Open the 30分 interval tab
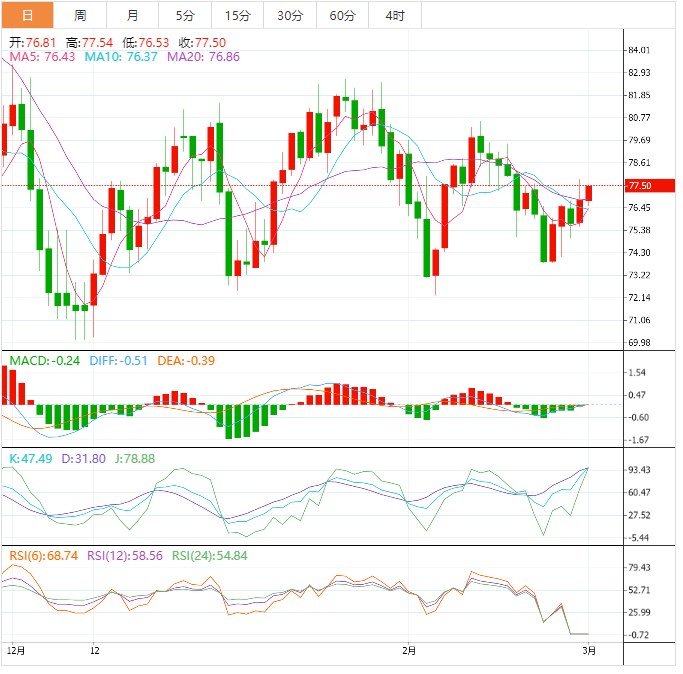683x674 pixels. click(x=290, y=15)
